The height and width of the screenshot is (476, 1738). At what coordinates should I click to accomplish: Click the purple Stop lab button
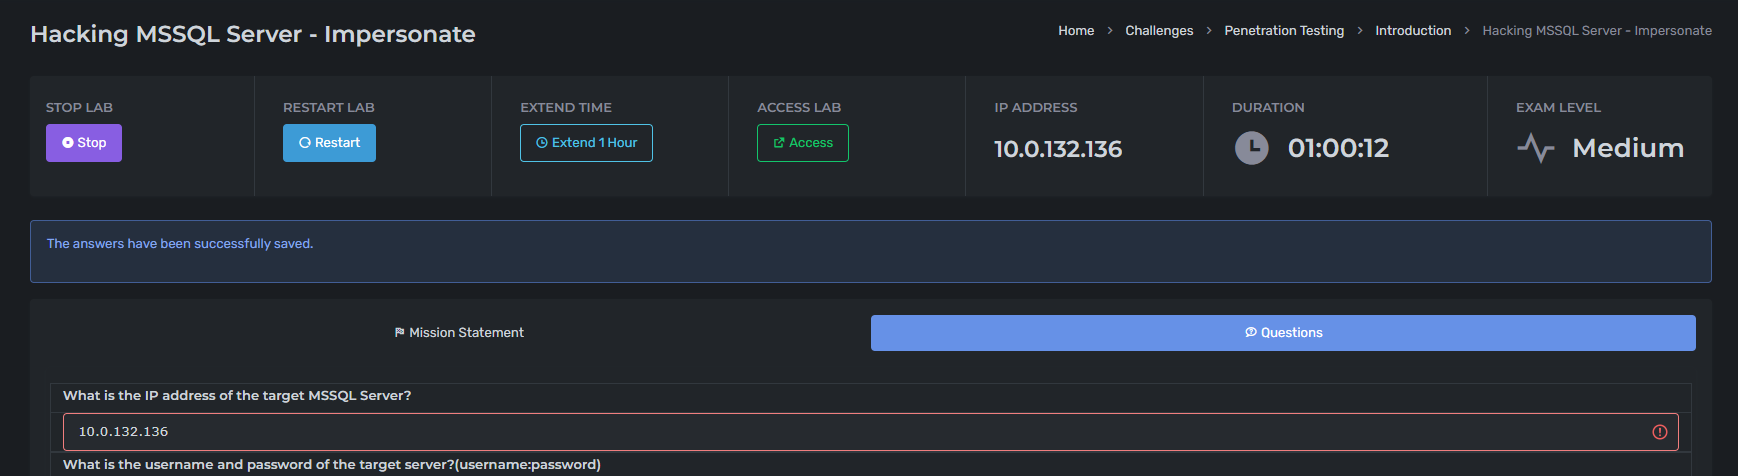(x=84, y=143)
